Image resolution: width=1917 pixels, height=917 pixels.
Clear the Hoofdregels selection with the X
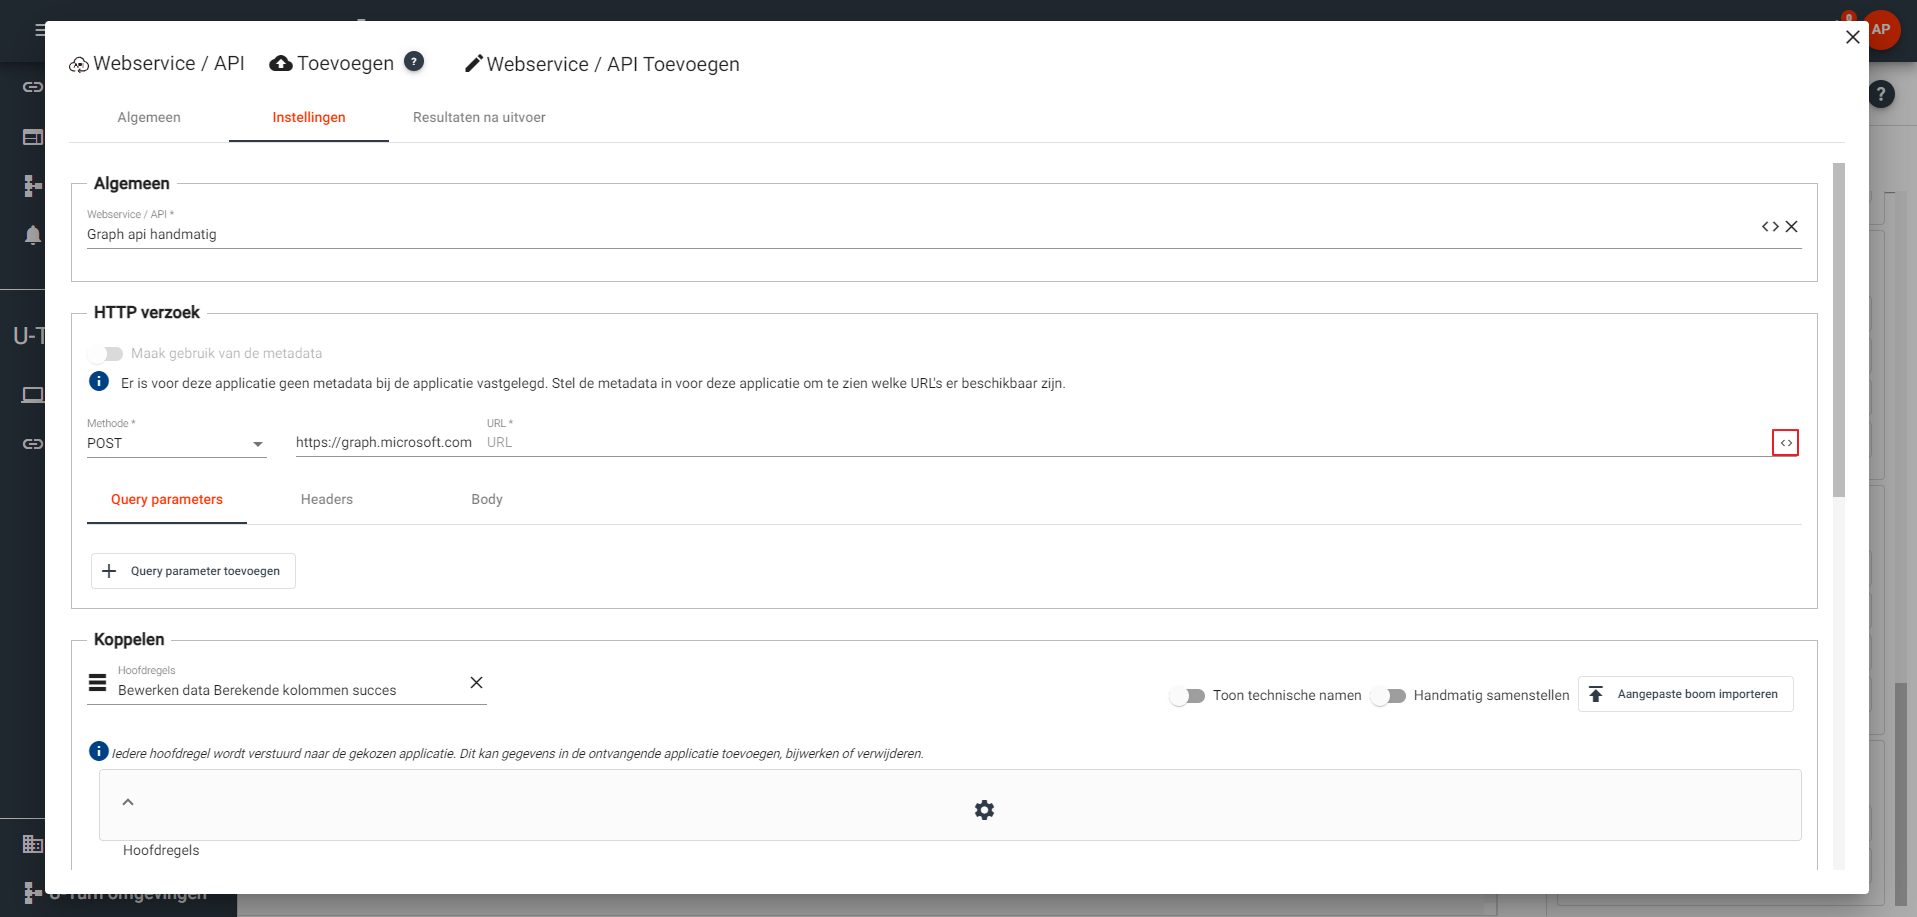click(476, 683)
